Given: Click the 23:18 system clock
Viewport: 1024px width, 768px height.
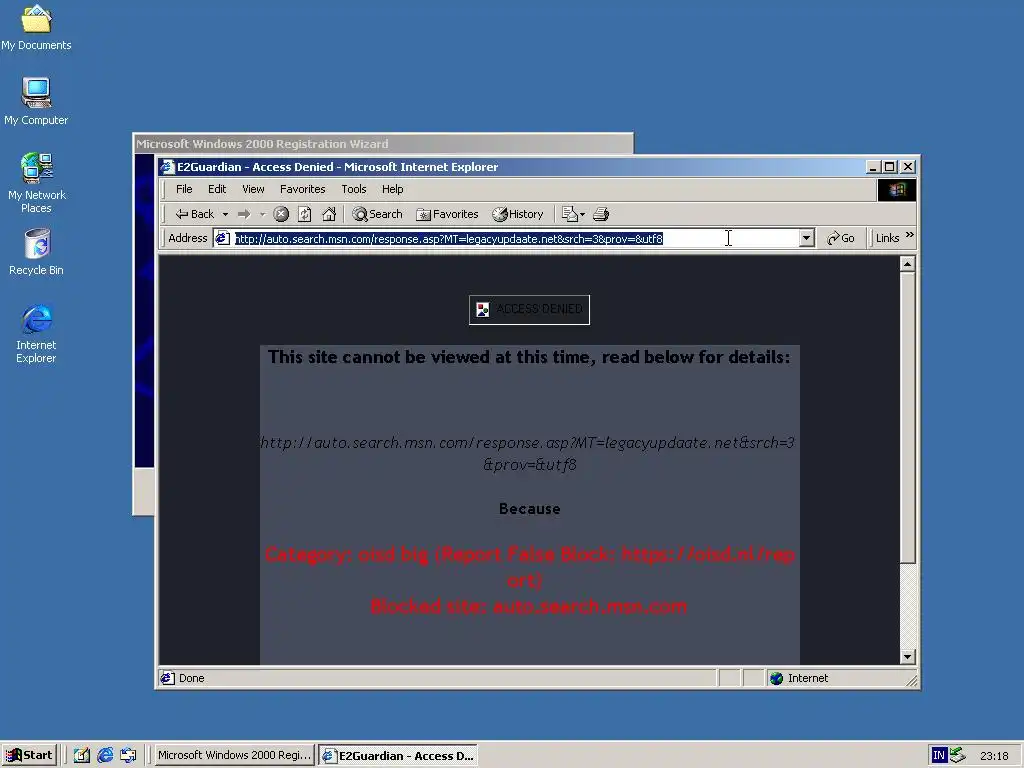Looking at the screenshot, I should [x=994, y=756].
